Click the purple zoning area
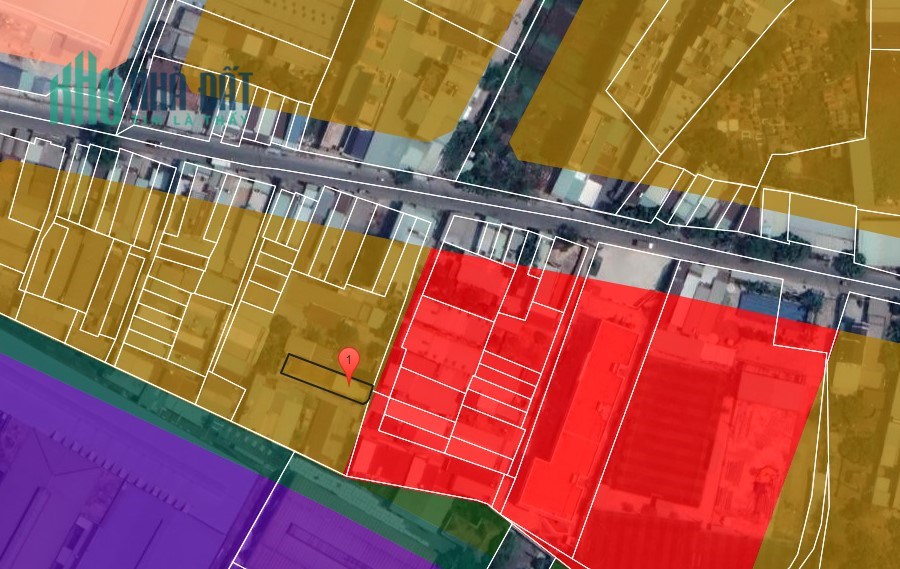The height and width of the screenshot is (569, 900). tap(143, 471)
